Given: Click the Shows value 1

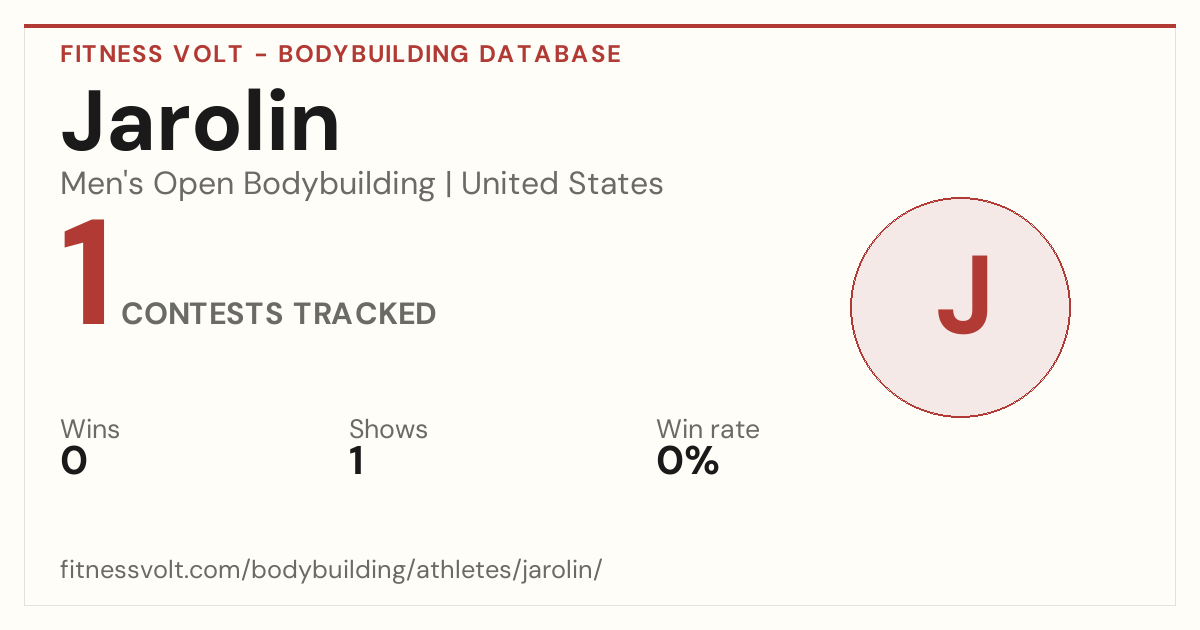Looking at the screenshot, I should click(357, 461).
